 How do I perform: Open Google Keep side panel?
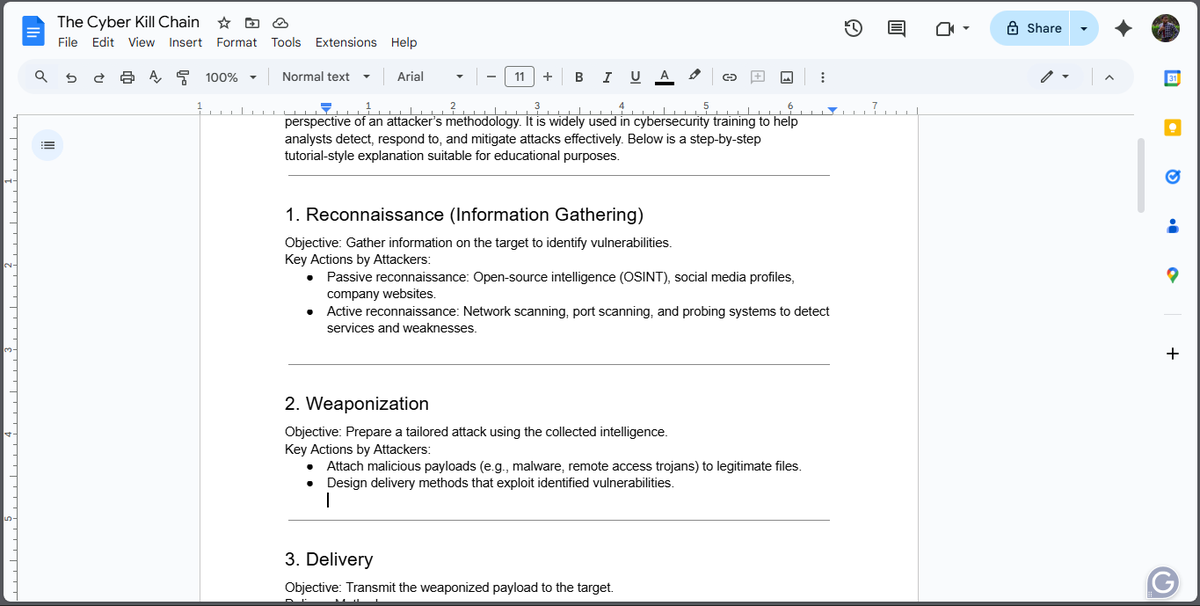(1172, 127)
